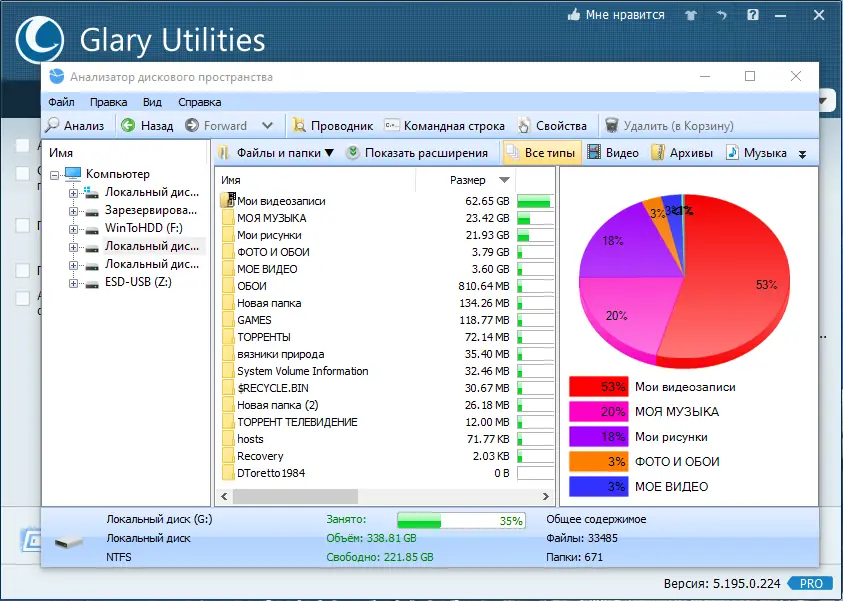This screenshot has height=601, width=843.
Task: Open the Справка menu
Action: 199,102
